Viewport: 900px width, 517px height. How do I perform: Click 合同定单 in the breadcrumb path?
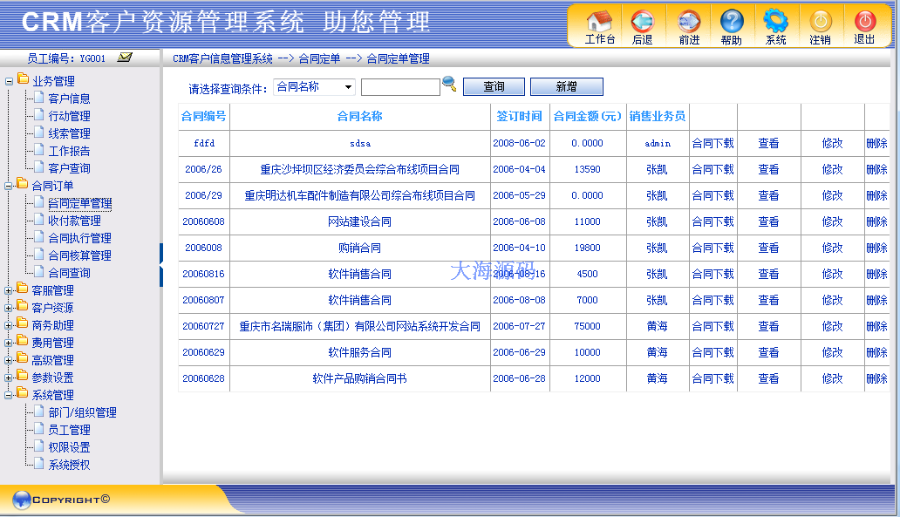pos(319,59)
